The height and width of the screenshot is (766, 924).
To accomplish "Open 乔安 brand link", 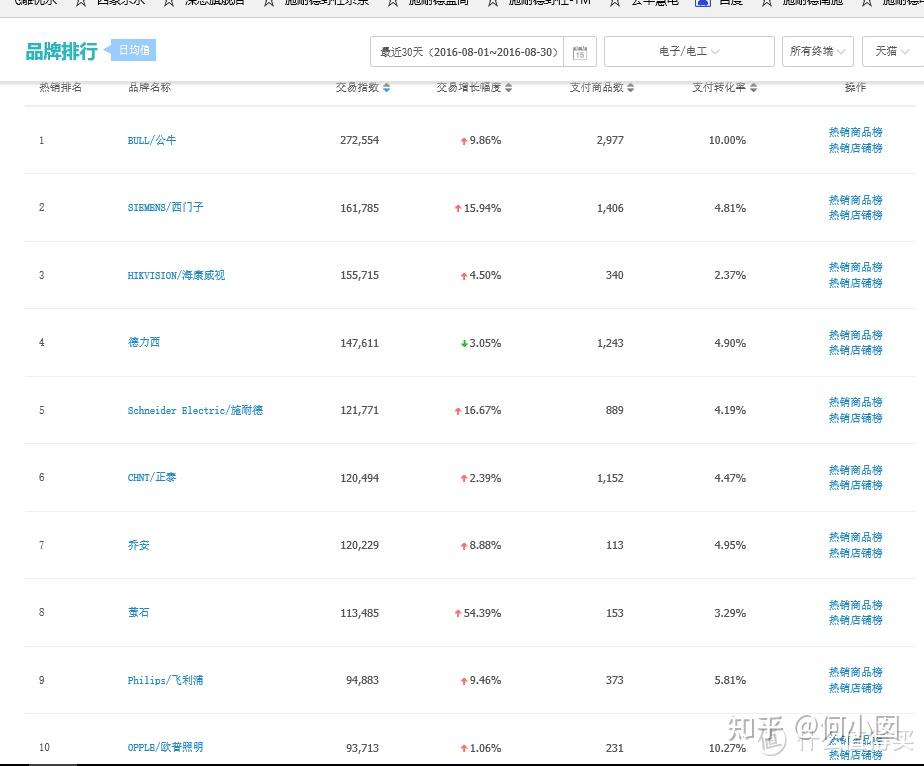I will 138,545.
